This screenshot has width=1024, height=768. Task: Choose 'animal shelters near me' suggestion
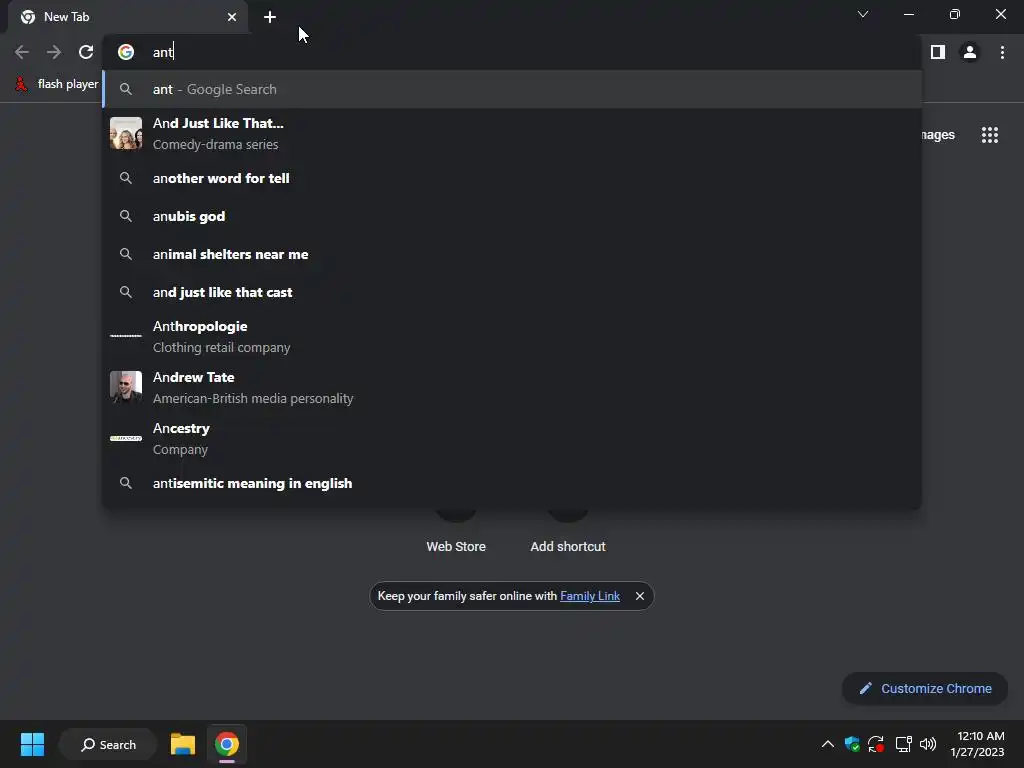tap(512, 254)
